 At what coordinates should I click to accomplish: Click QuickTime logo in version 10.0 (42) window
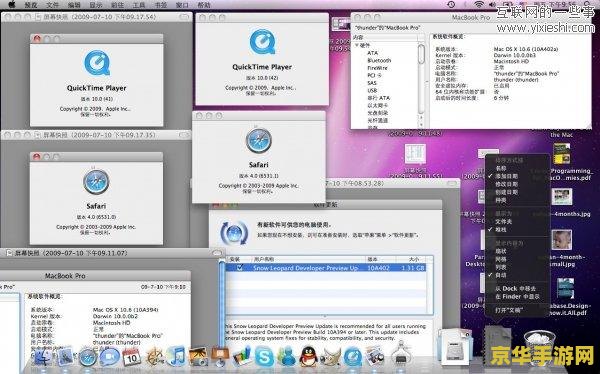pyautogui.click(x=262, y=42)
